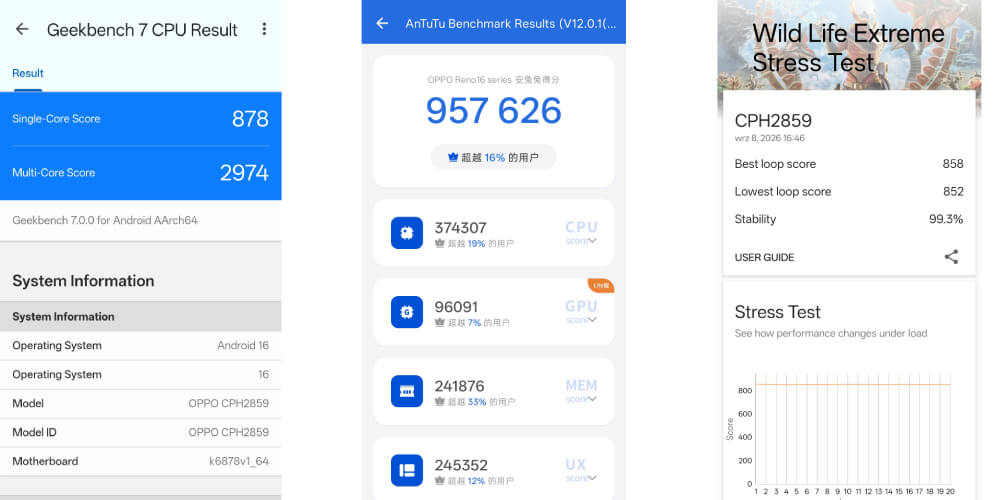1000x500 pixels.
Task: Tap the Best loop score 858
Action: click(953, 164)
